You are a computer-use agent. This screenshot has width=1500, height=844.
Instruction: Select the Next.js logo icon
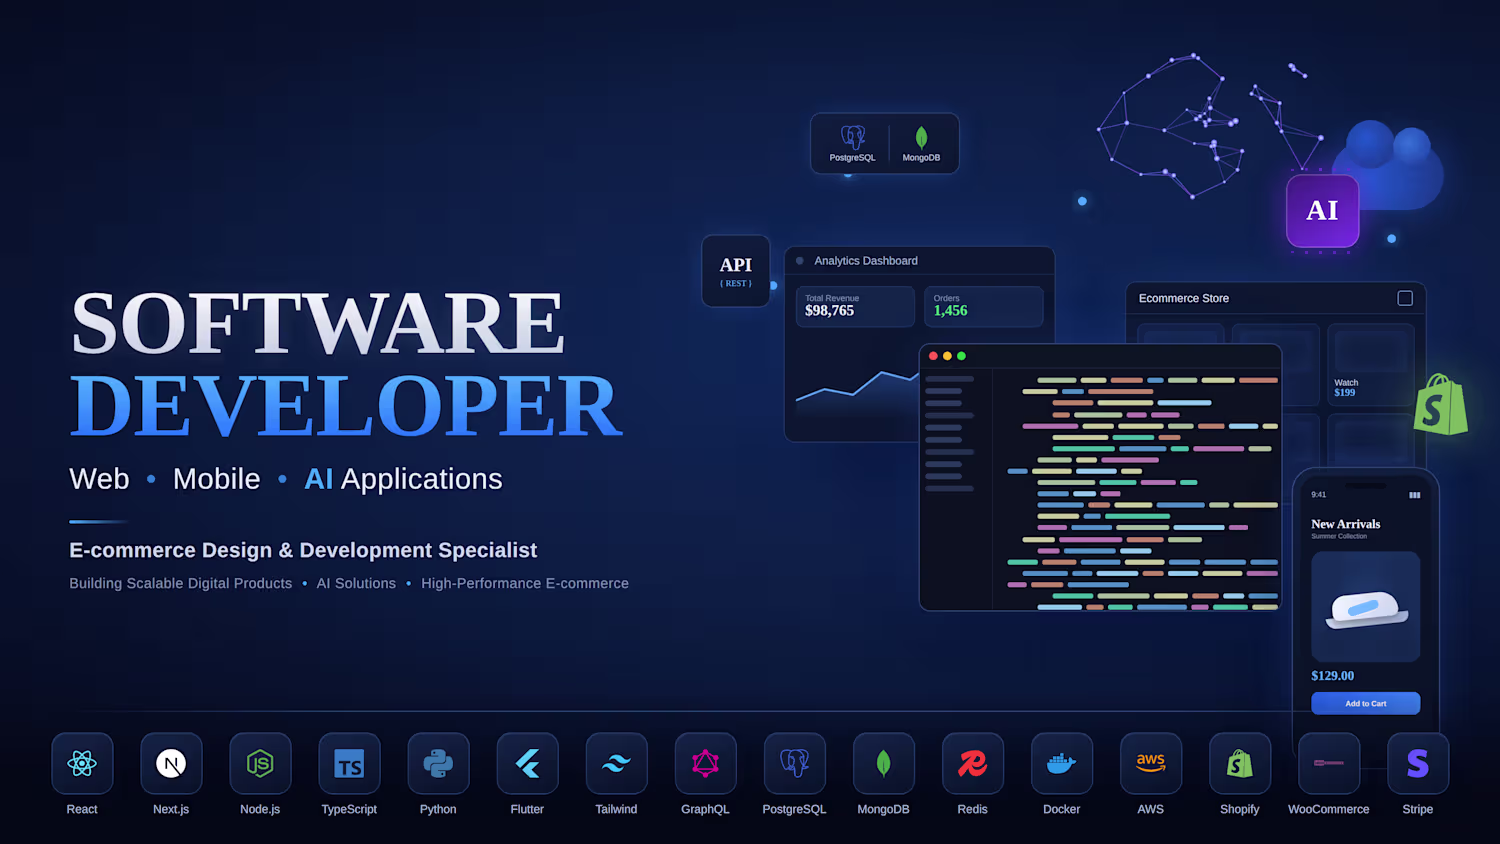(x=171, y=764)
